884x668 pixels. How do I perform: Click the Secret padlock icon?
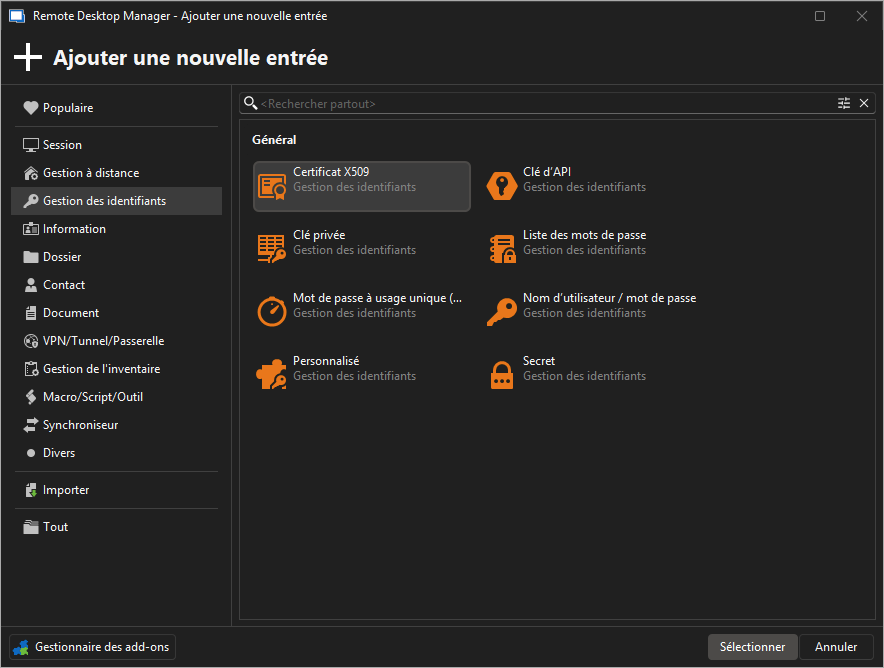pyautogui.click(x=502, y=375)
